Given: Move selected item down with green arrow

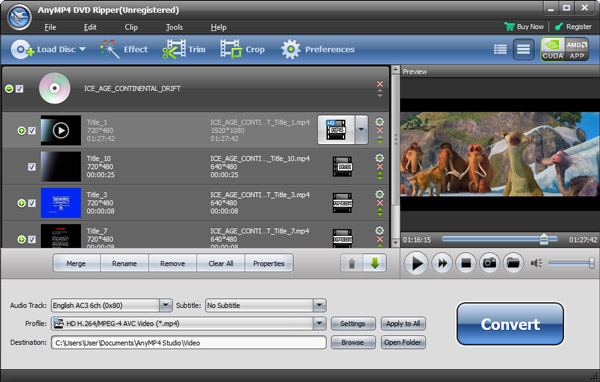Looking at the screenshot, I should [x=375, y=263].
